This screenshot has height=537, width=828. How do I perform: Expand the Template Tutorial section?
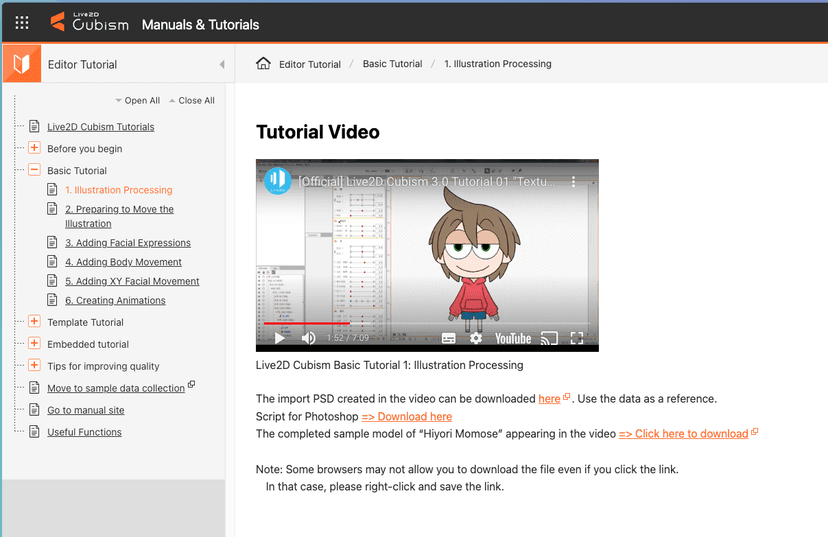[34, 322]
